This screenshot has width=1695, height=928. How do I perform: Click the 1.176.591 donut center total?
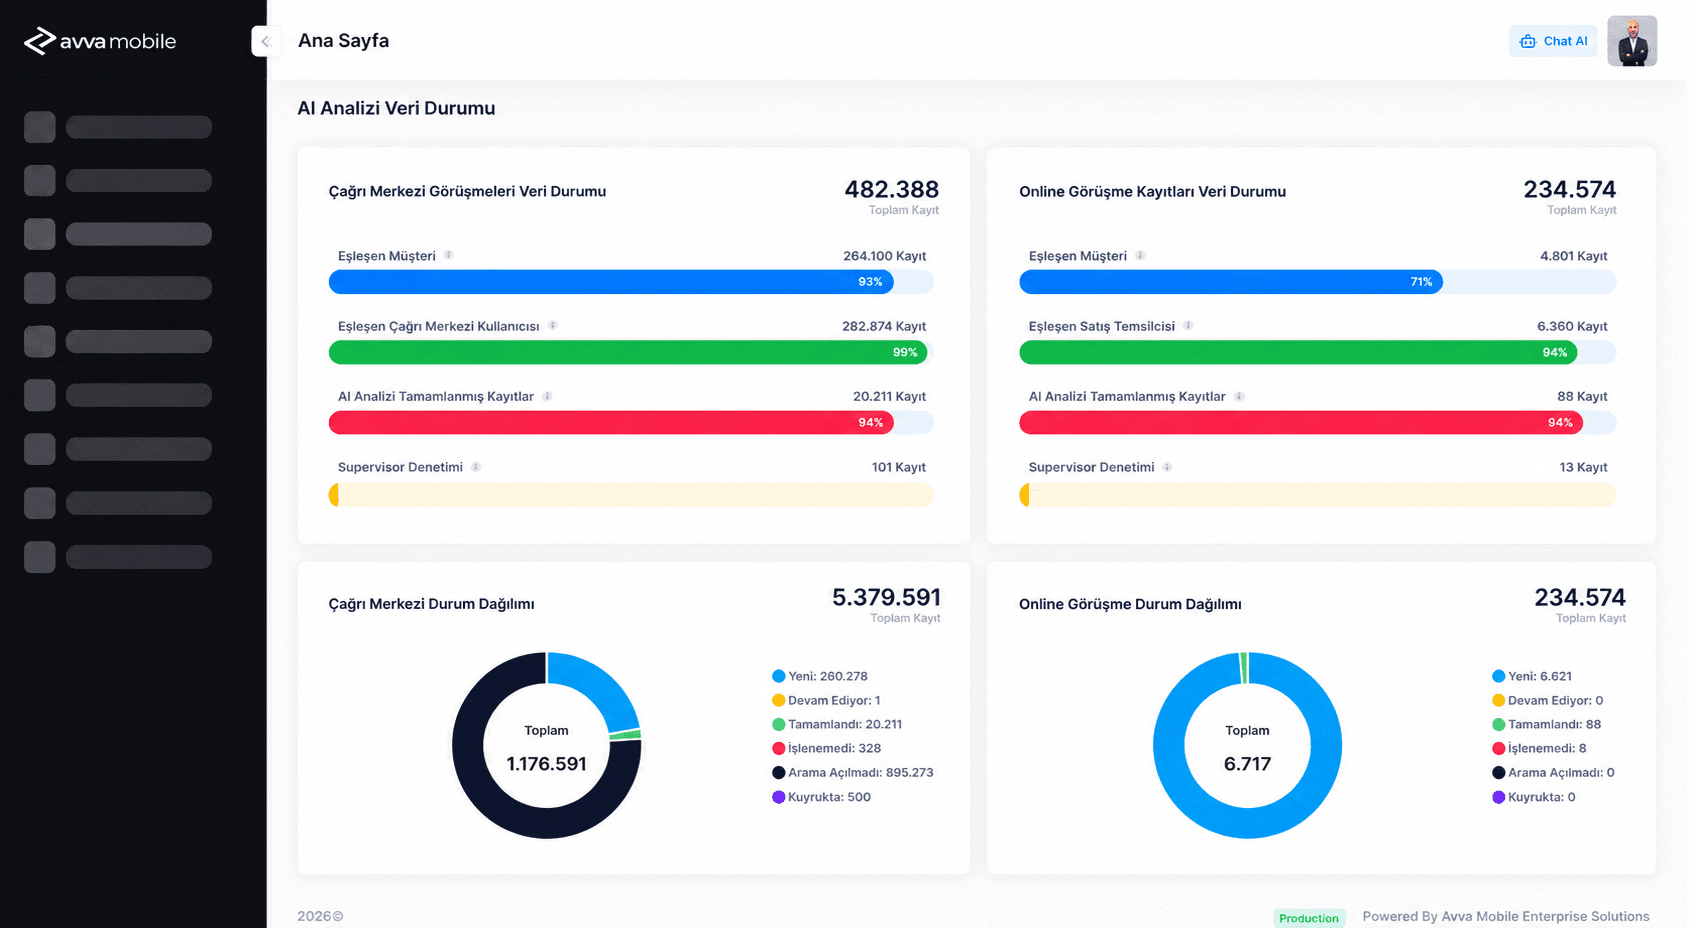point(546,764)
